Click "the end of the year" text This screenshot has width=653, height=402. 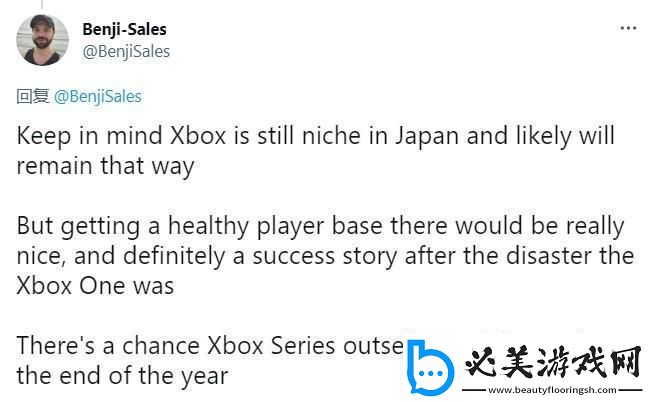click(x=124, y=377)
